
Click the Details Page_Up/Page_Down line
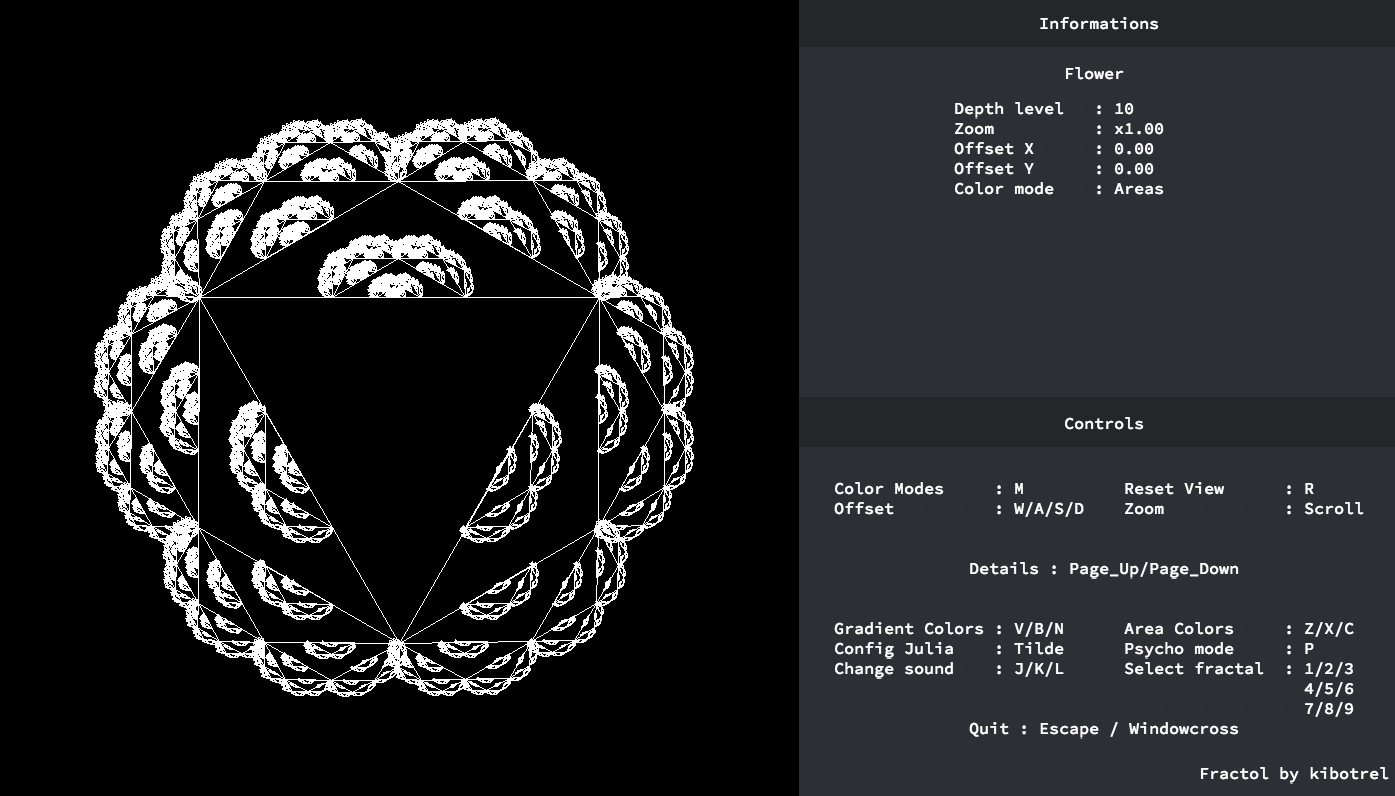1103,568
